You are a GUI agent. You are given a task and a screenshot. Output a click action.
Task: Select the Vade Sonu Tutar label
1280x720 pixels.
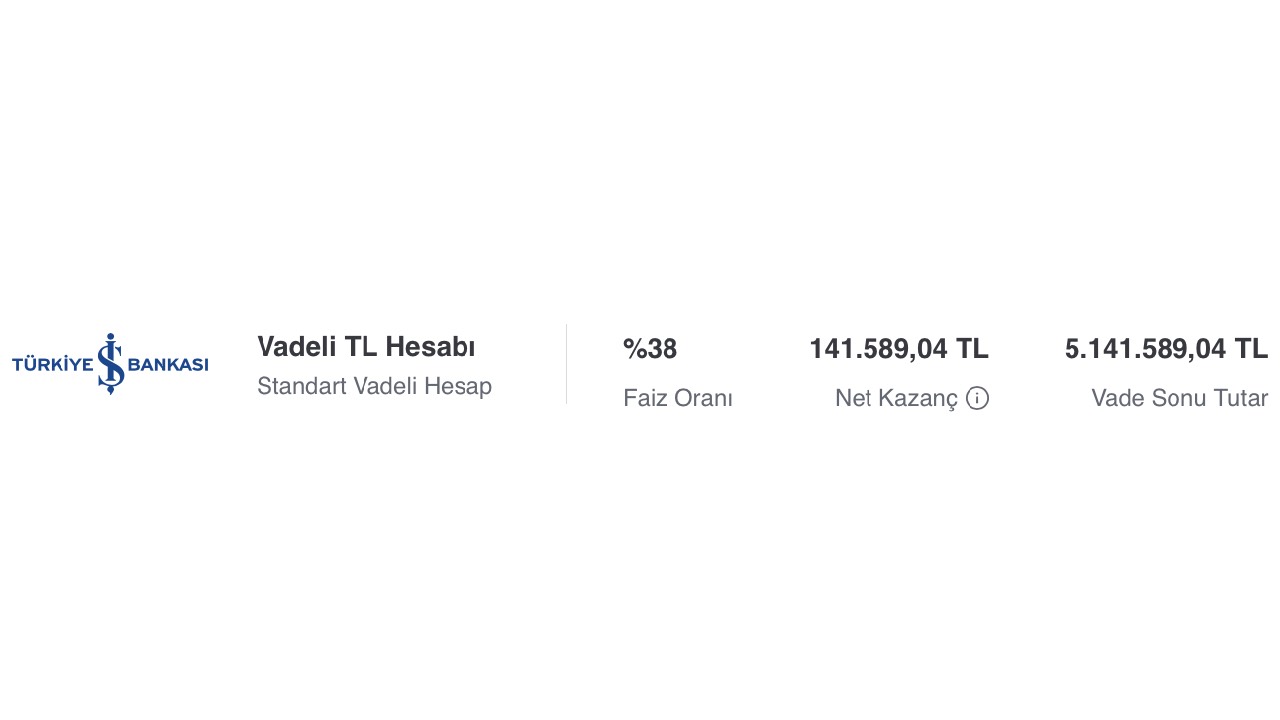point(1180,398)
